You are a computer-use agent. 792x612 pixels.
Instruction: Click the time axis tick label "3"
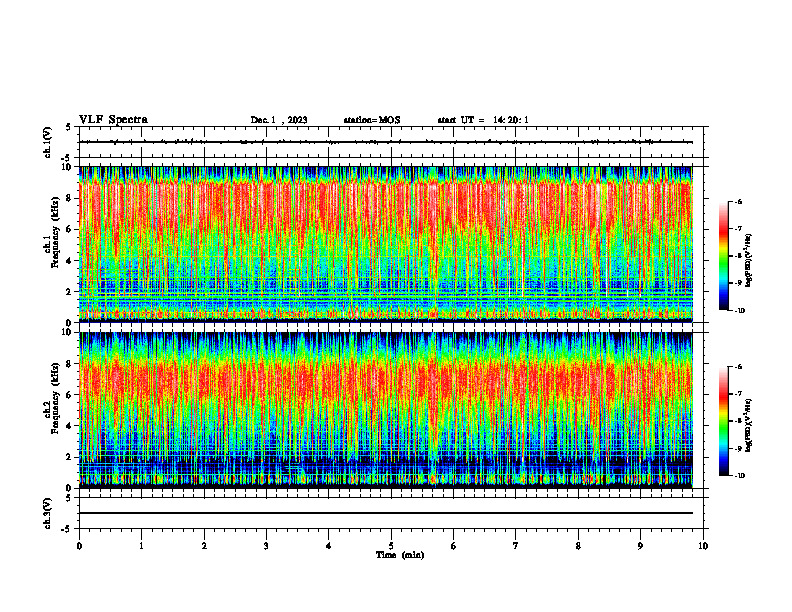266,546
